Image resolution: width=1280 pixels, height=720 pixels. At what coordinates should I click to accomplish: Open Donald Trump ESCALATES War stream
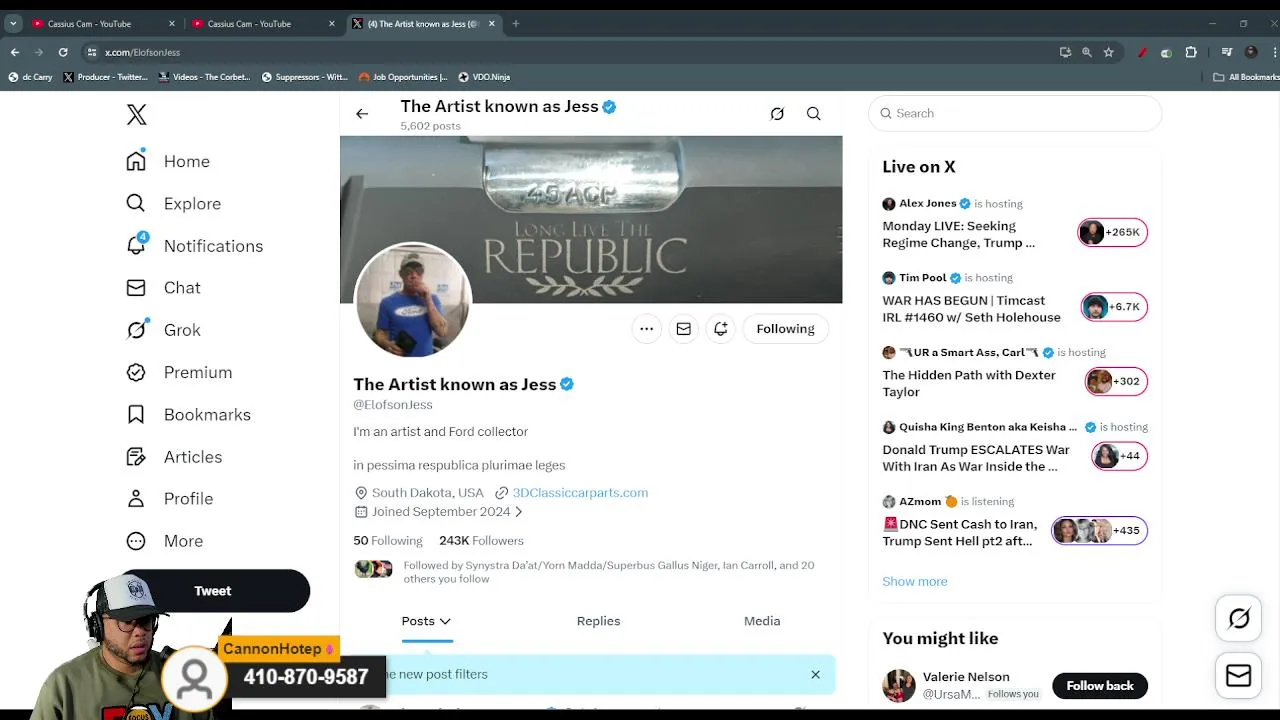(x=976, y=458)
